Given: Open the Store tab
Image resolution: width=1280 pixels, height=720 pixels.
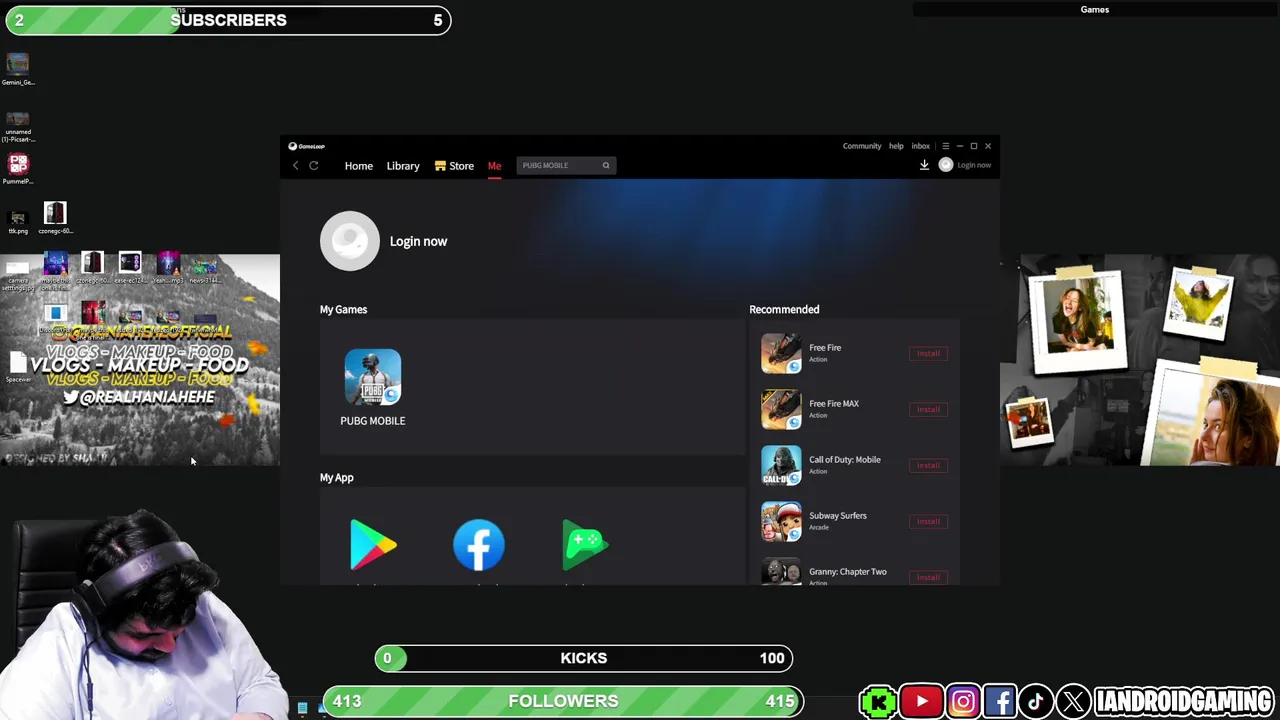Looking at the screenshot, I should tap(454, 166).
